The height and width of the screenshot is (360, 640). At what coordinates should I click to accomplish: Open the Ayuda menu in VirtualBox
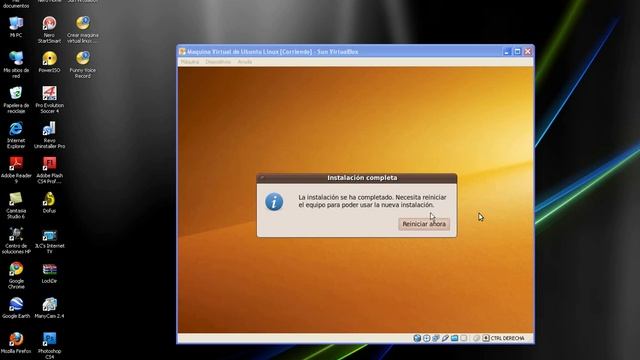point(245,62)
